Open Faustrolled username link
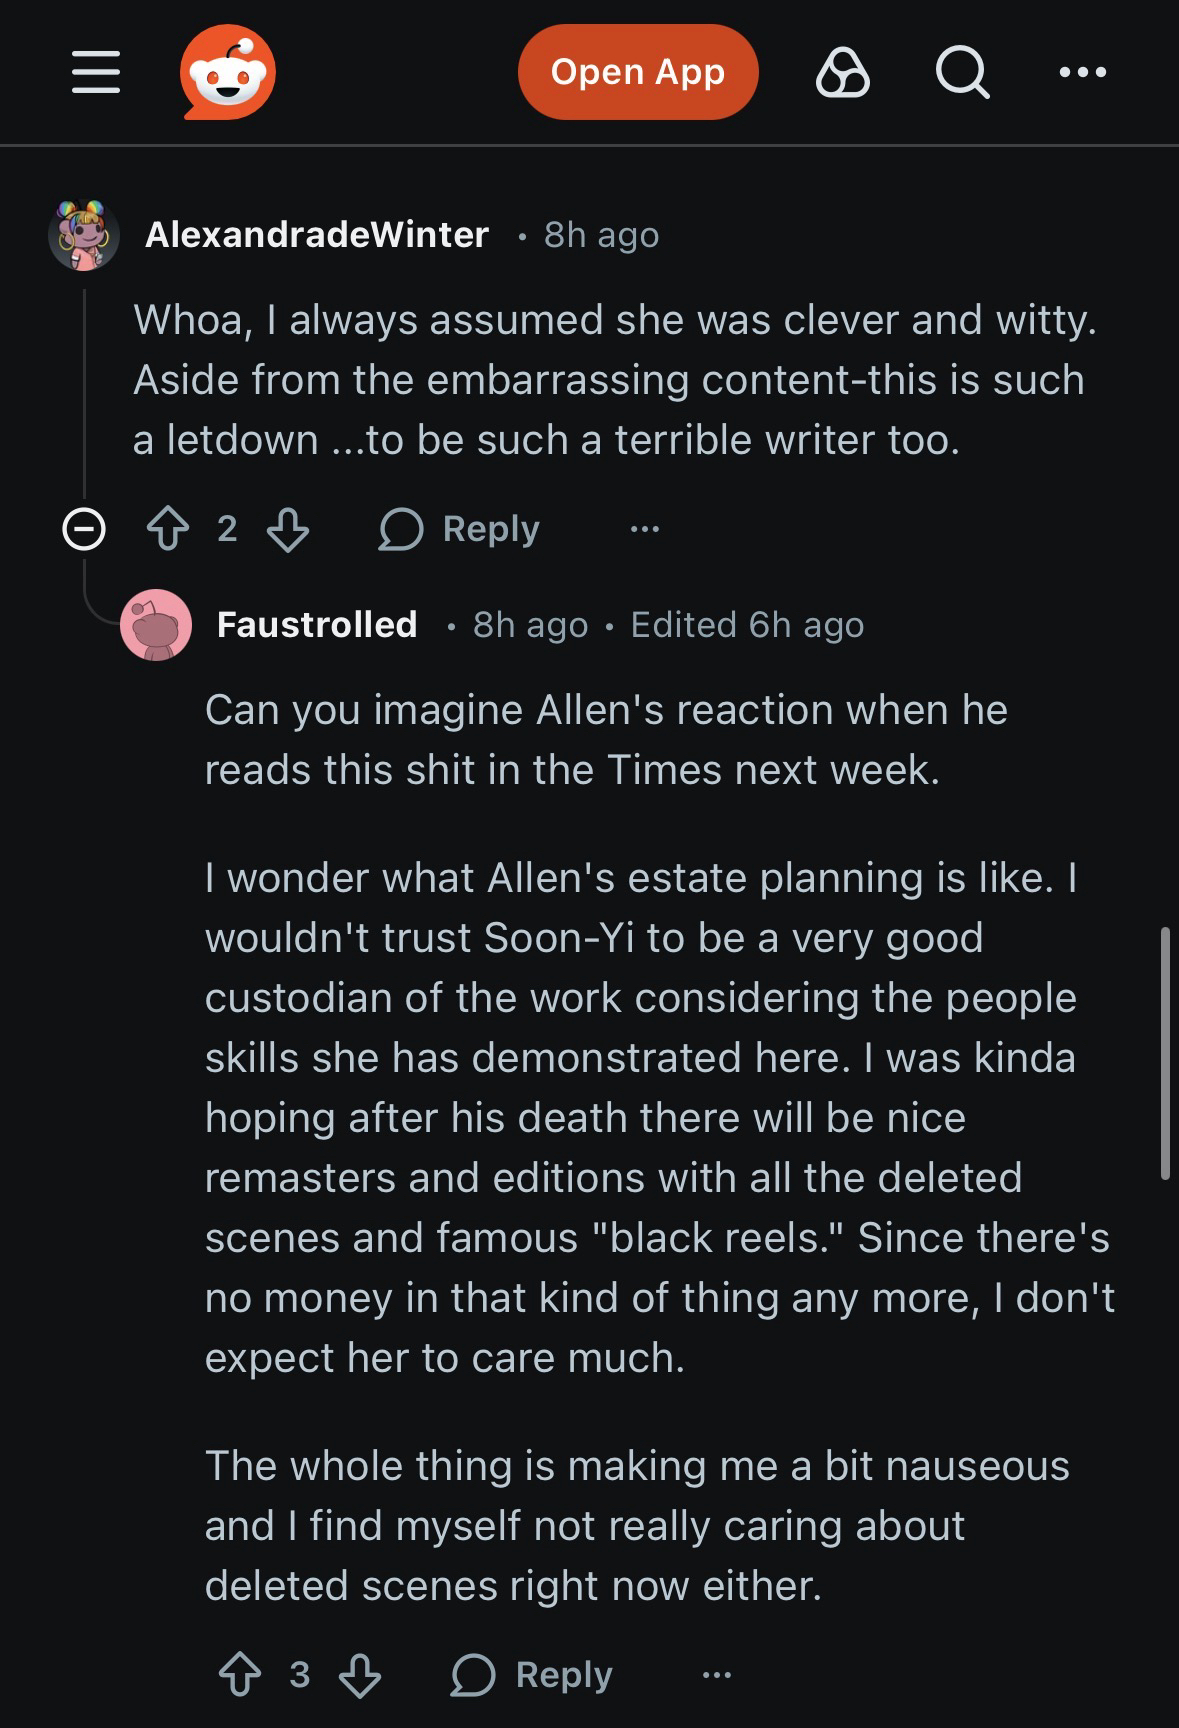The height and width of the screenshot is (1728, 1179). coord(317,625)
